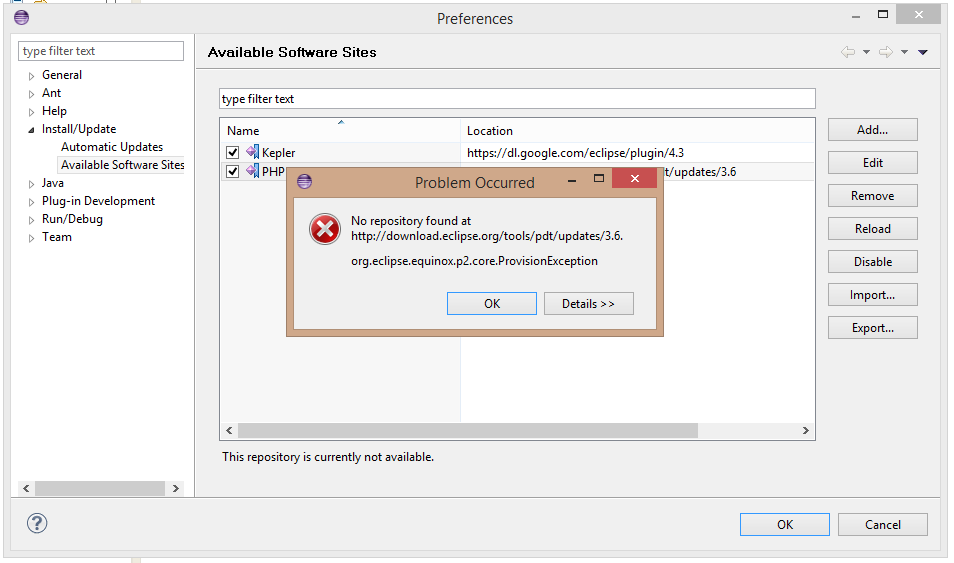Click the tree panel horizontal scrollbar thumb
This screenshot has width=954, height=563.
click(100, 488)
